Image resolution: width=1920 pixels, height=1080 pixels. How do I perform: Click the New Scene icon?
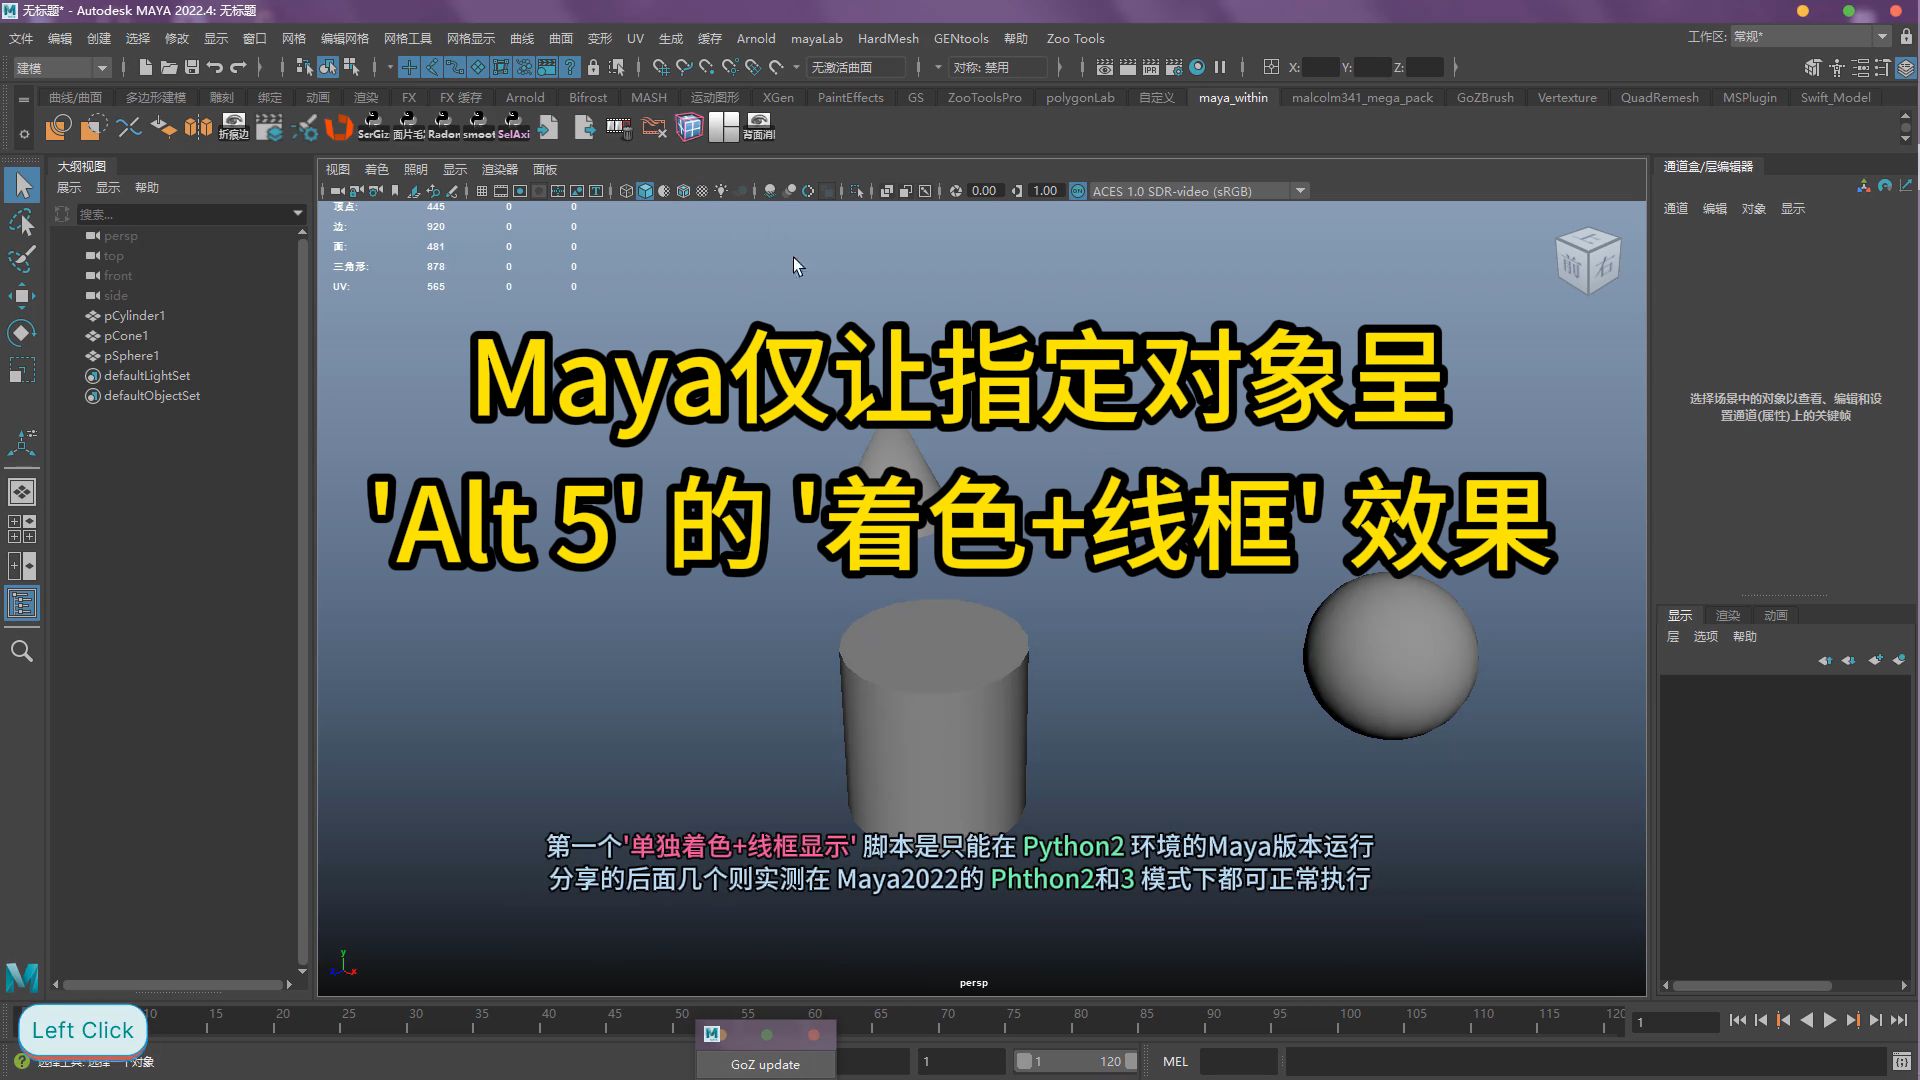[x=145, y=67]
